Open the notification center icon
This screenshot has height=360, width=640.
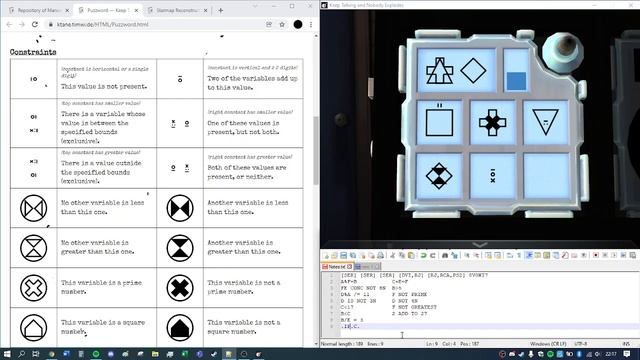tap(627, 354)
